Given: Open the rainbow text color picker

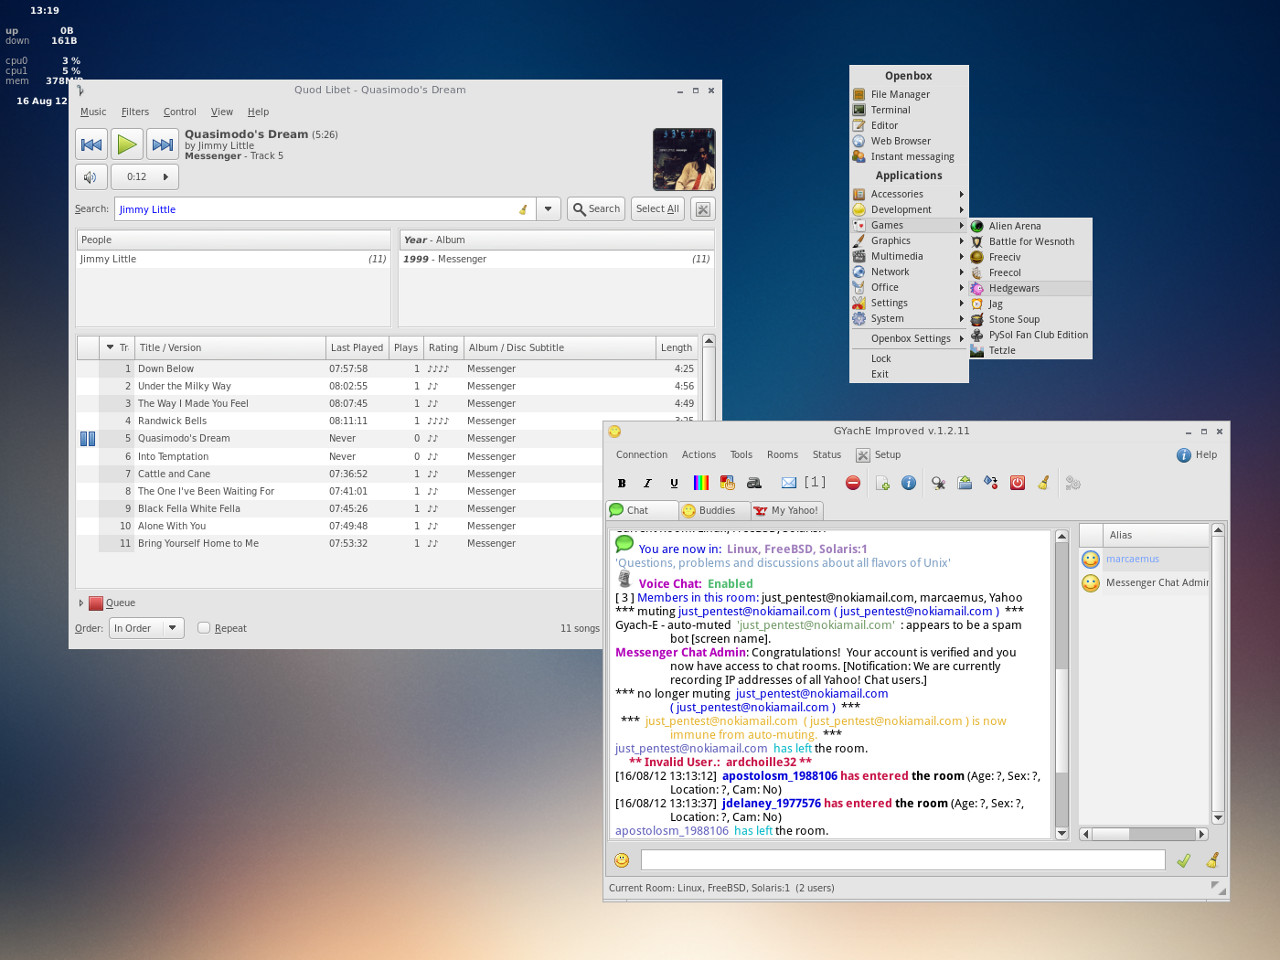Looking at the screenshot, I should 701,483.
